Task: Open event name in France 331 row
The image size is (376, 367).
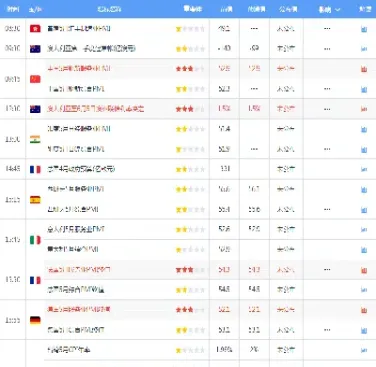Action: [81, 169]
